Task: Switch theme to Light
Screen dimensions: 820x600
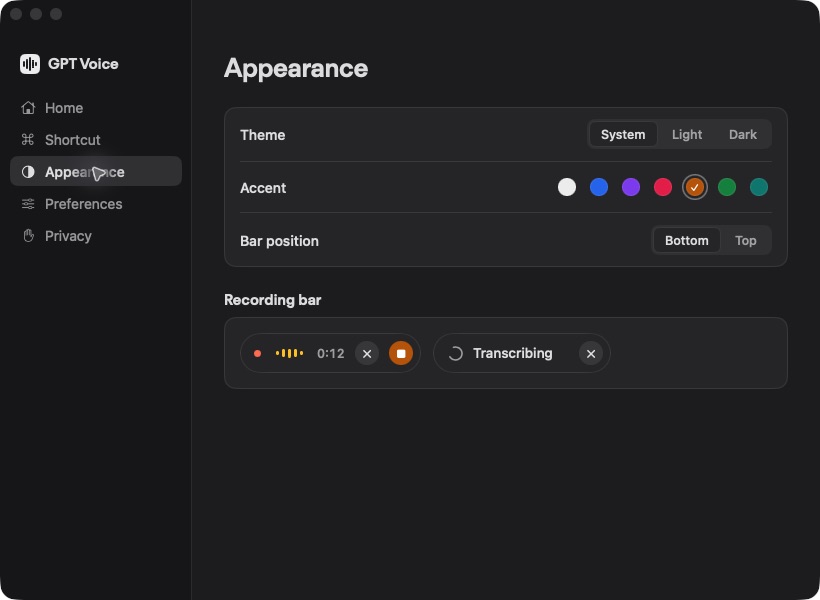Action: [687, 134]
